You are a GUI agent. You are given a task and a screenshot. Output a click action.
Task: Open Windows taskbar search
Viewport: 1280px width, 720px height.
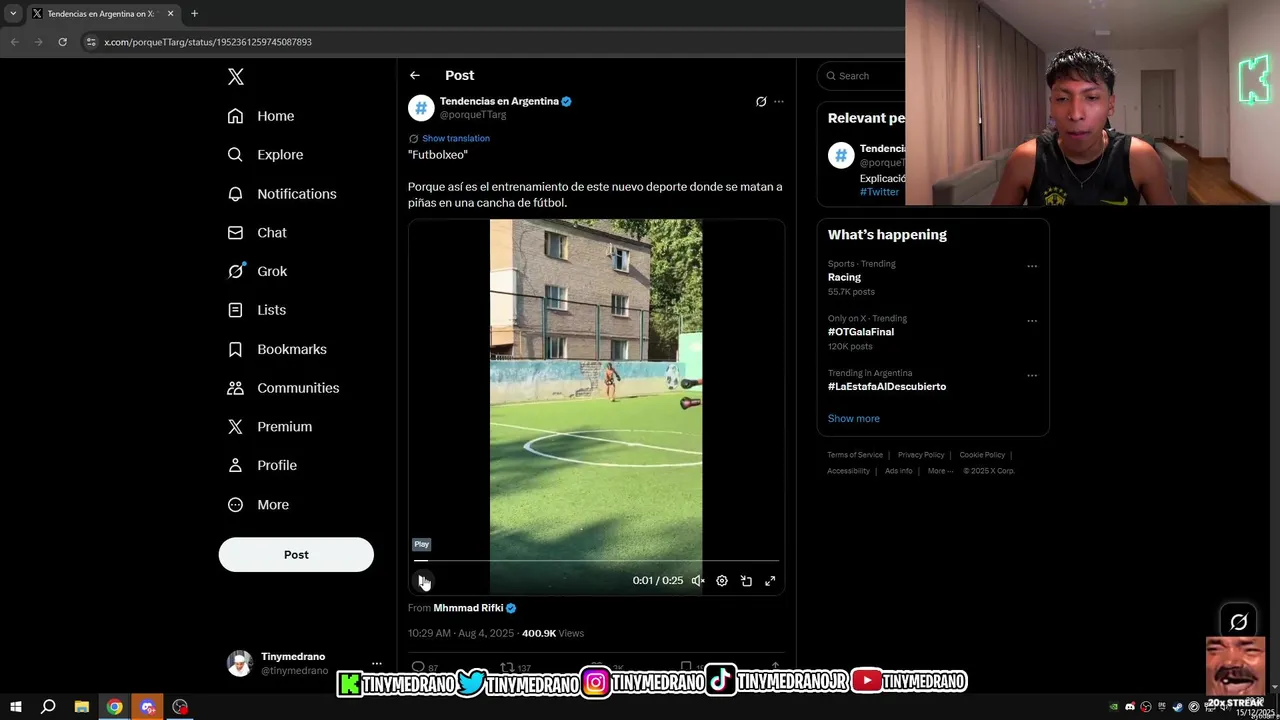point(47,707)
